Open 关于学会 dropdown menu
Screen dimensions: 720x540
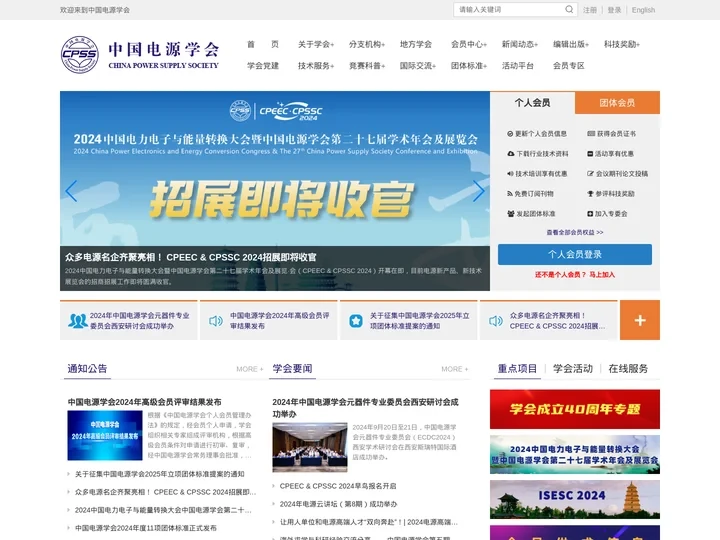316,44
